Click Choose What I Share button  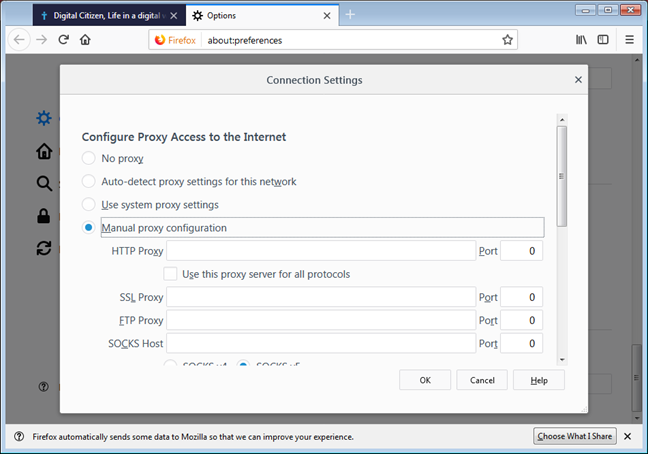click(574, 436)
